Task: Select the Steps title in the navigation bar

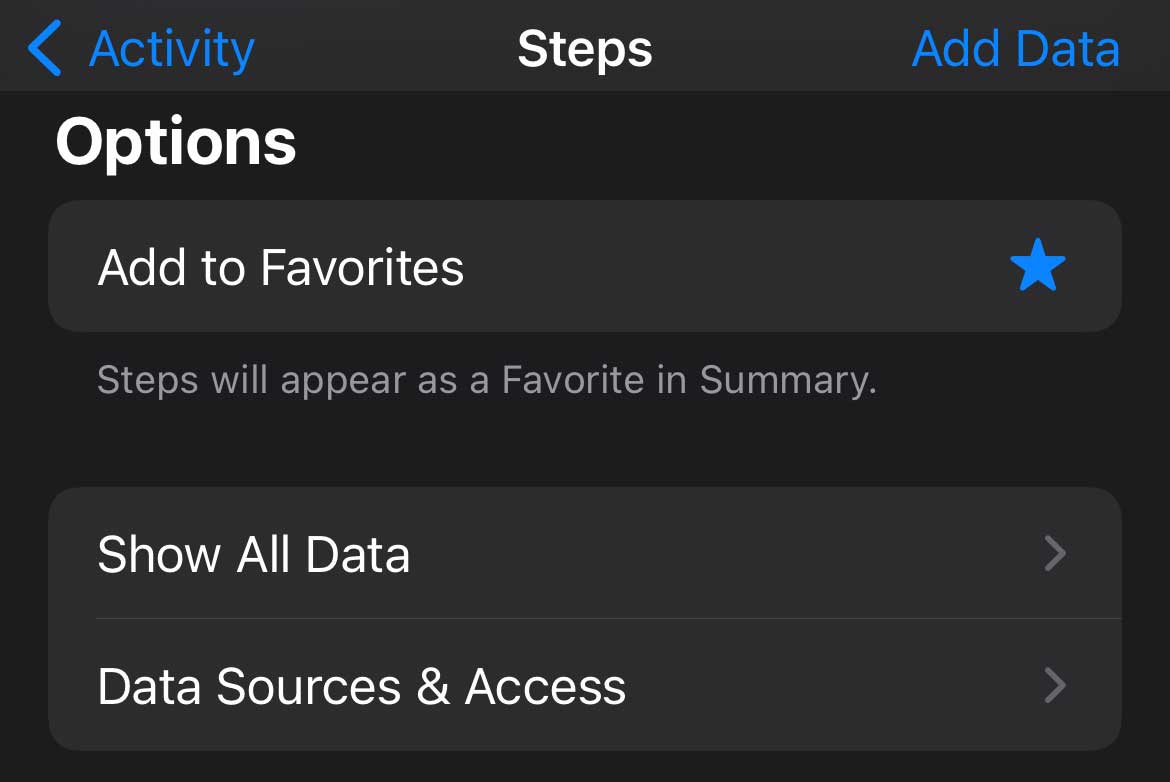Action: pos(585,48)
